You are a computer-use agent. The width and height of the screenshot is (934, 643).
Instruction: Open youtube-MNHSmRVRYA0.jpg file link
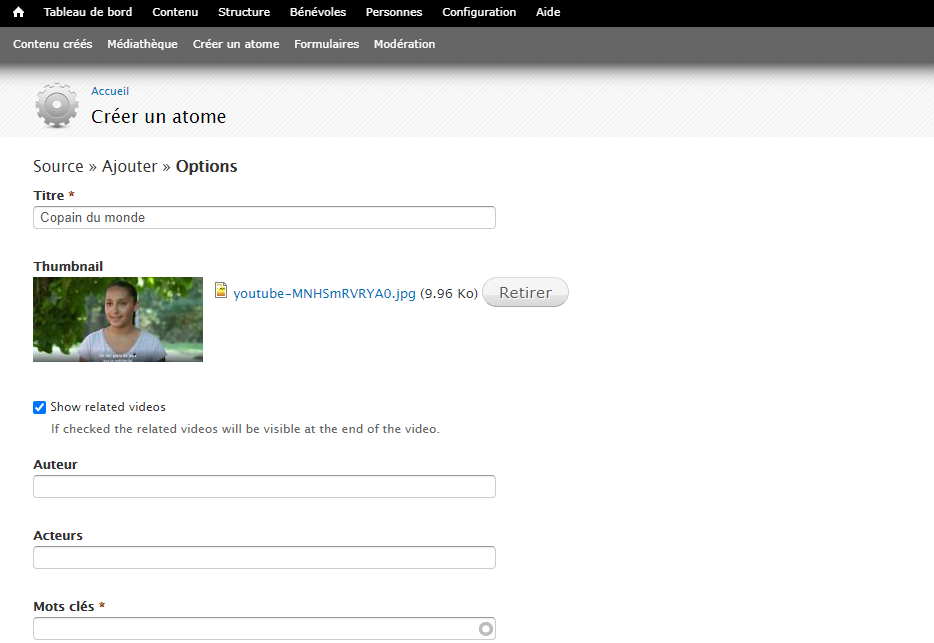[324, 294]
